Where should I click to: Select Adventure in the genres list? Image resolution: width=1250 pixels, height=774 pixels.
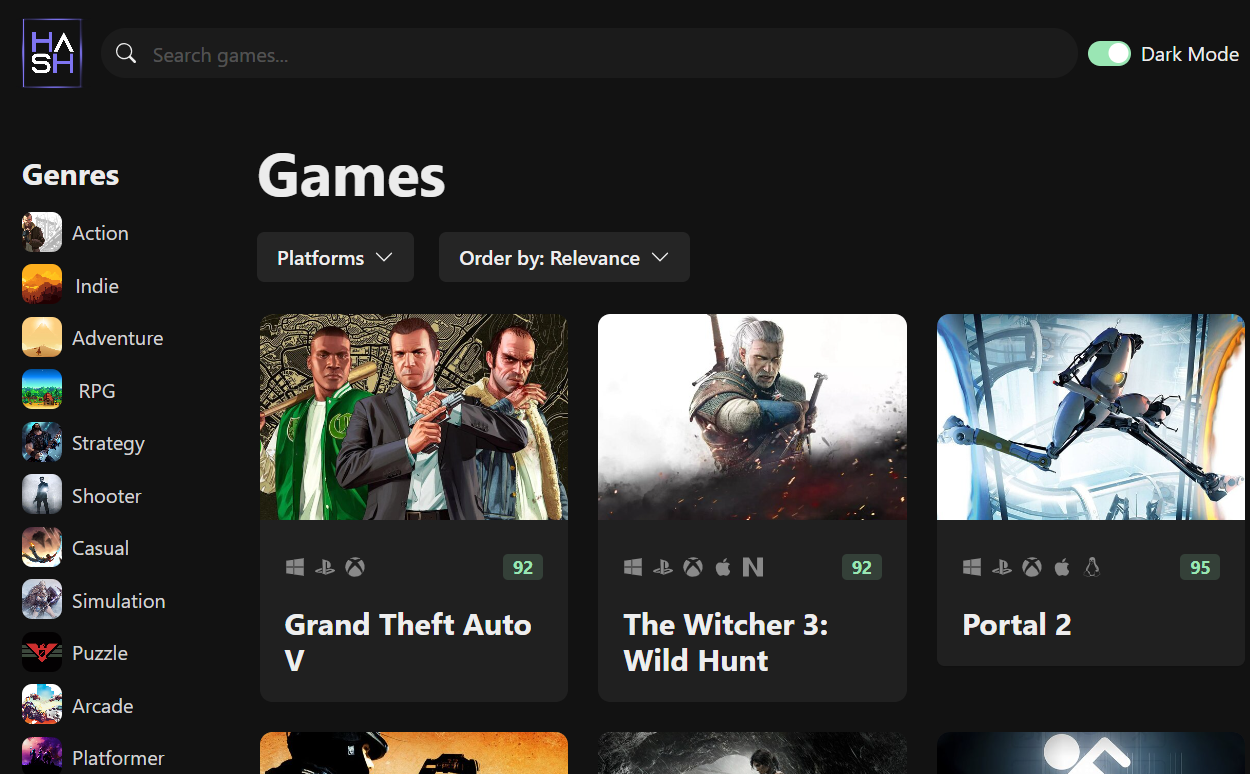(x=117, y=338)
